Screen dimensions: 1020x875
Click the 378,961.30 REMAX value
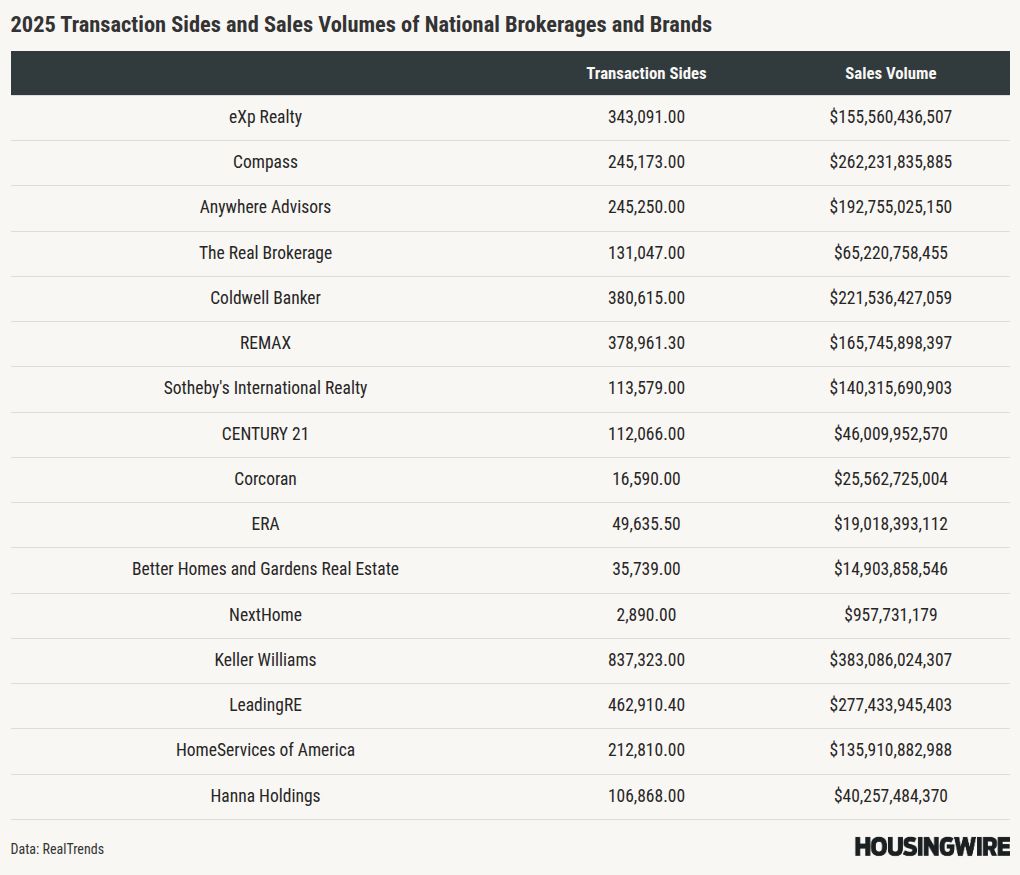coord(646,343)
